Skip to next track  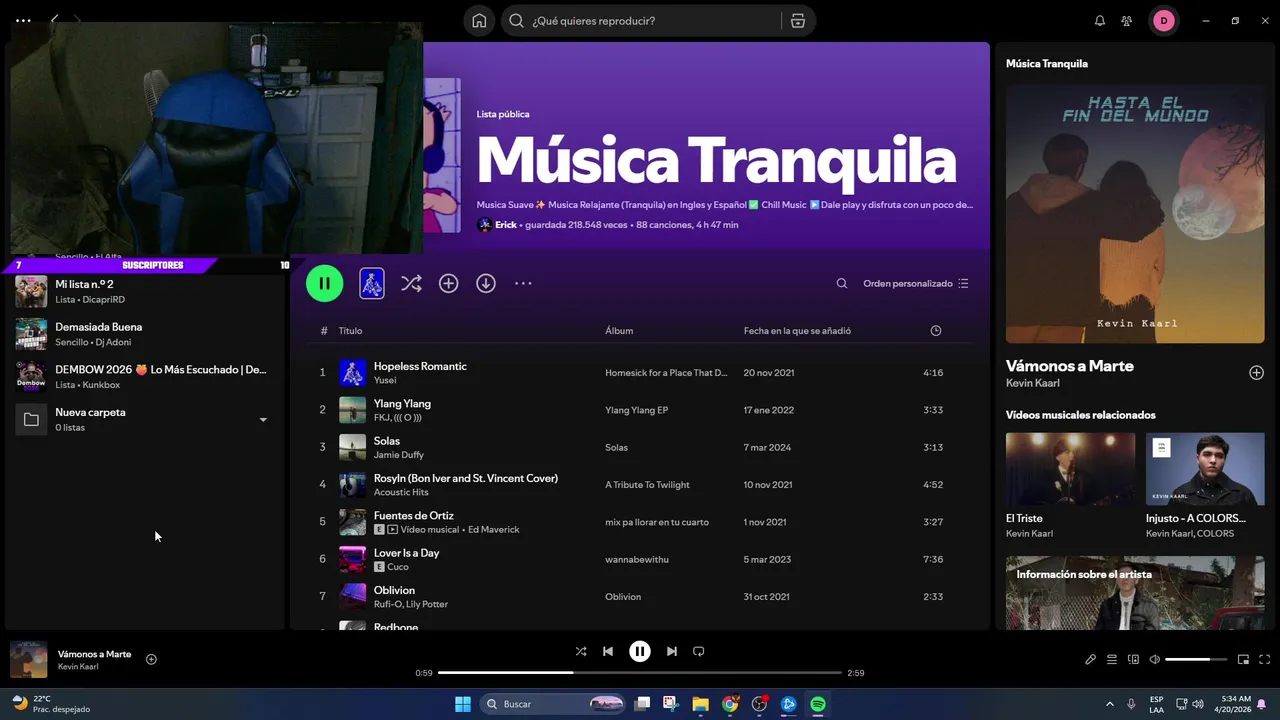click(672, 651)
